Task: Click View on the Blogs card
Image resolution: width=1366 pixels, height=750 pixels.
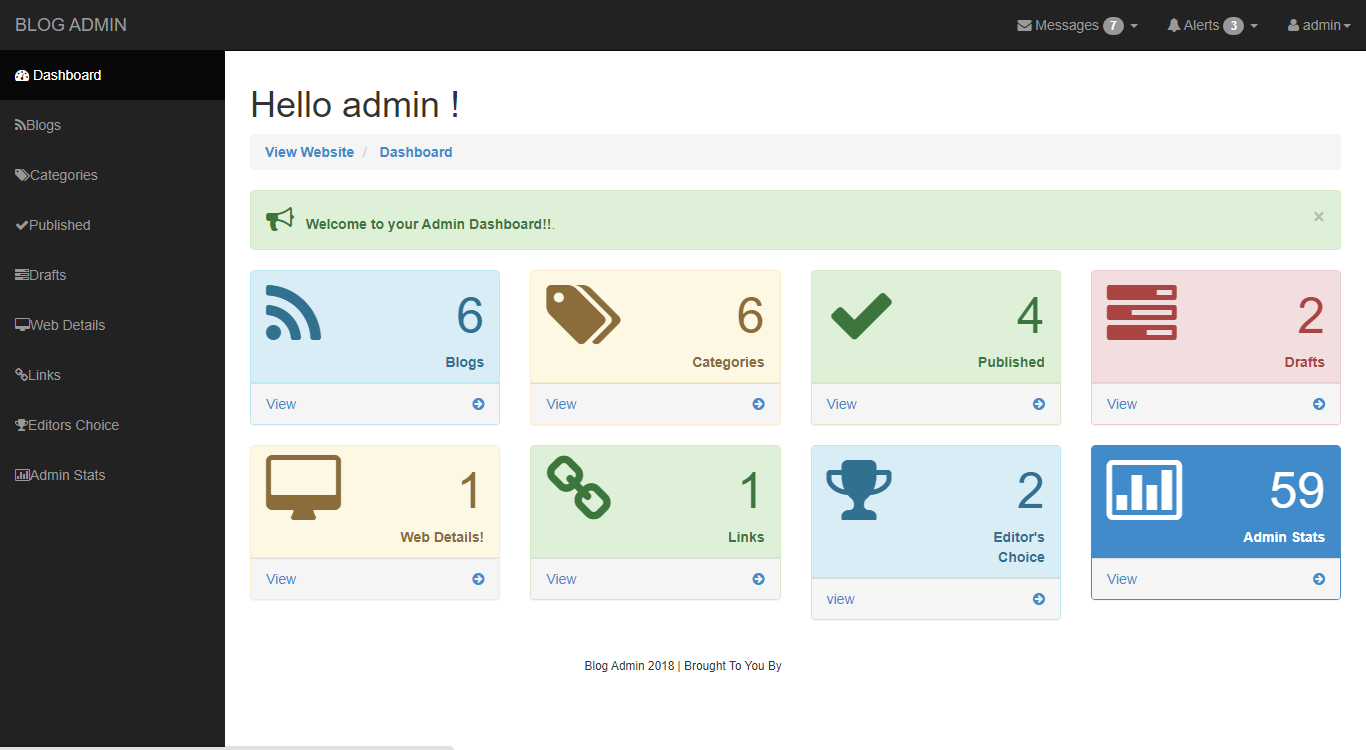Action: click(x=281, y=404)
